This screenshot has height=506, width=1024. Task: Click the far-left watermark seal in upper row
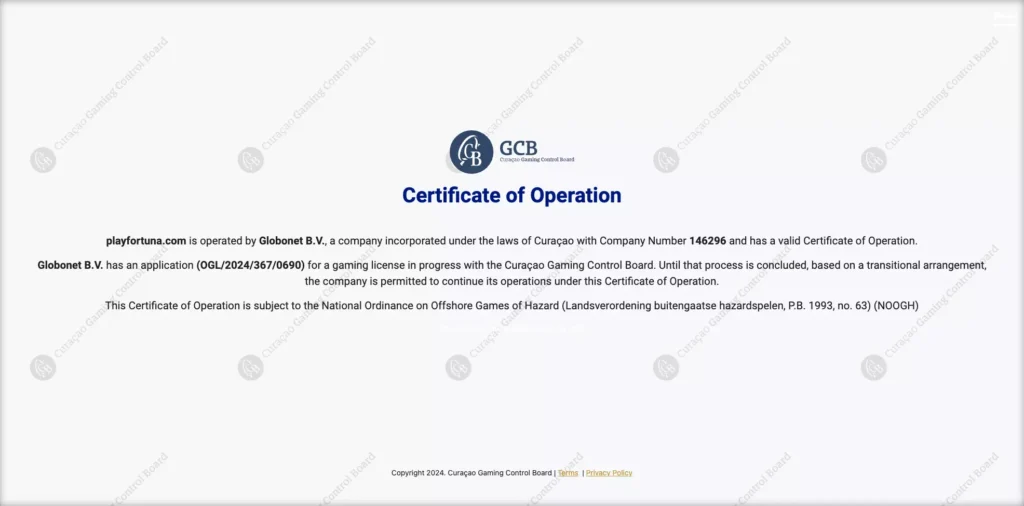[43, 160]
